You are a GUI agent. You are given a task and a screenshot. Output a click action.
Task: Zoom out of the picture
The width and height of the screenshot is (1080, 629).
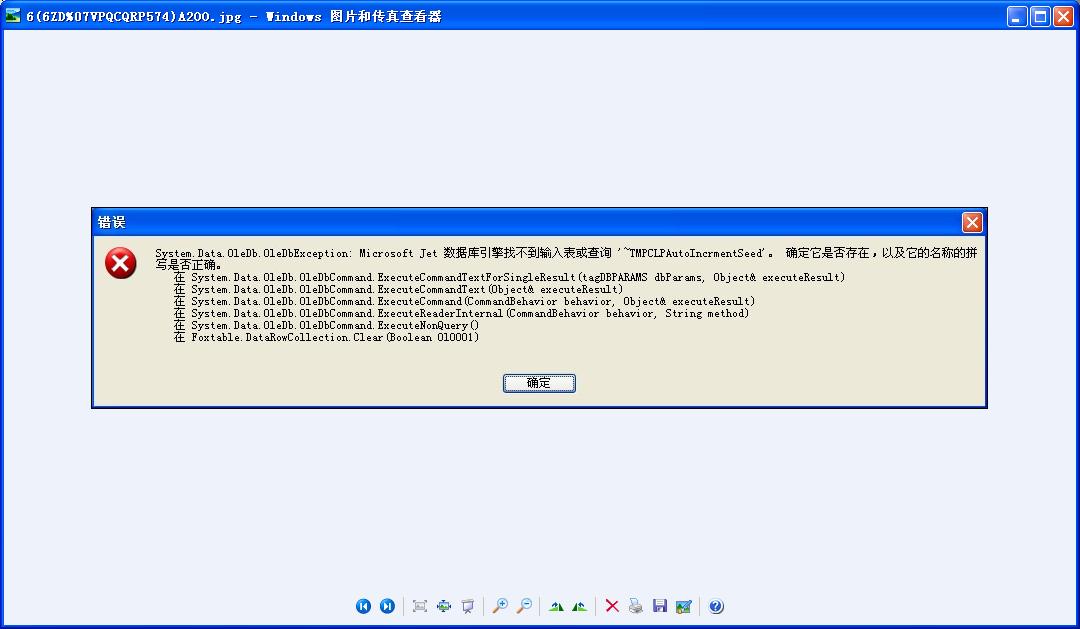[524, 606]
